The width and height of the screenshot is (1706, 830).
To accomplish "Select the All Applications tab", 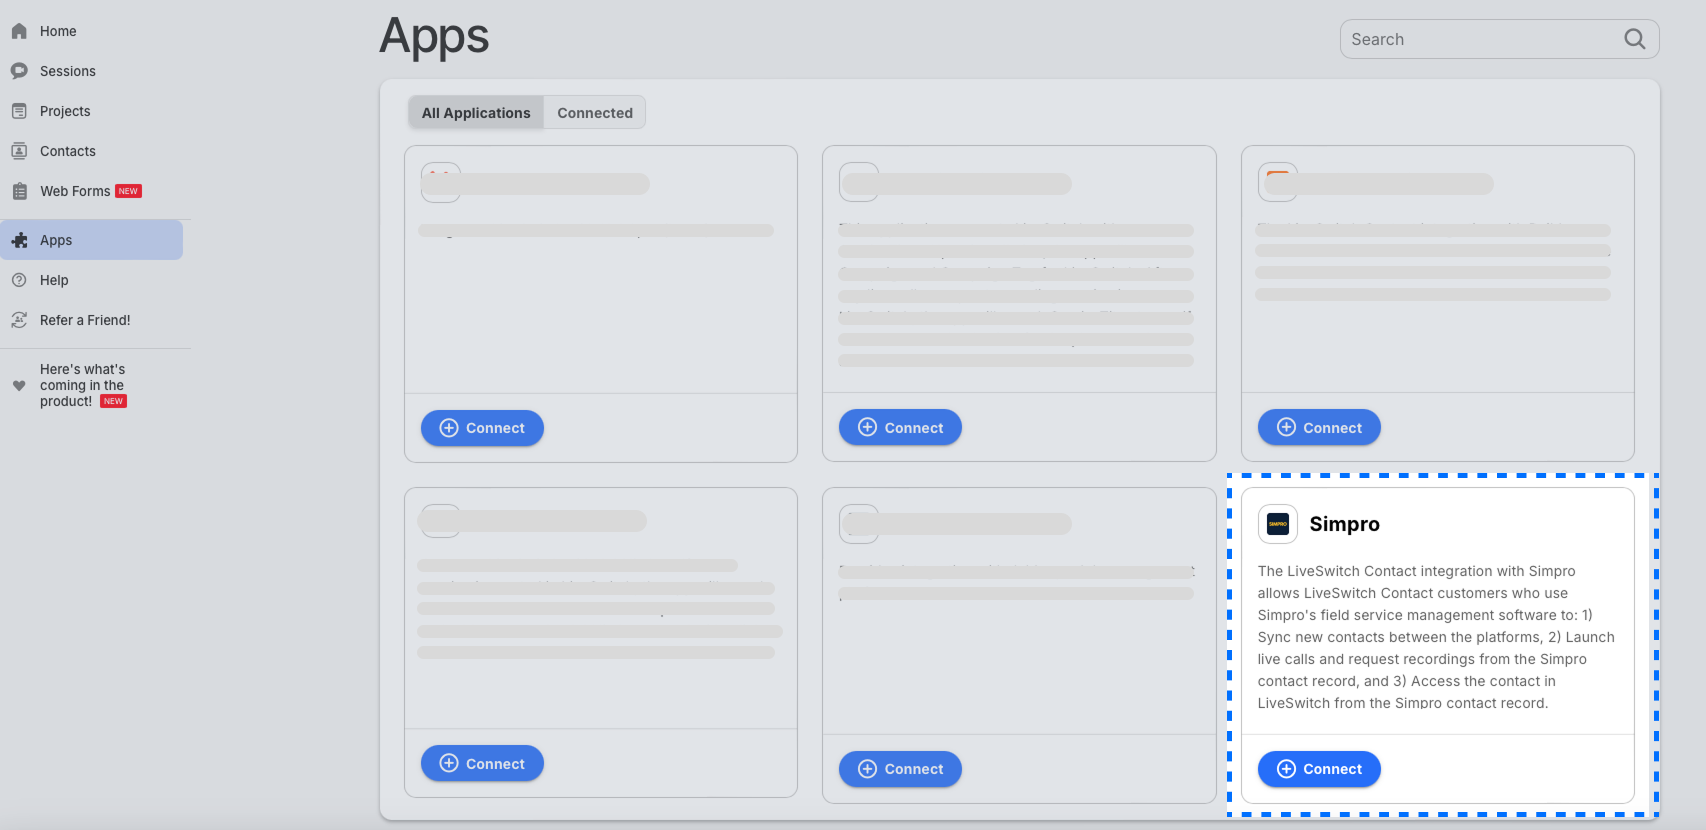I will point(476,113).
